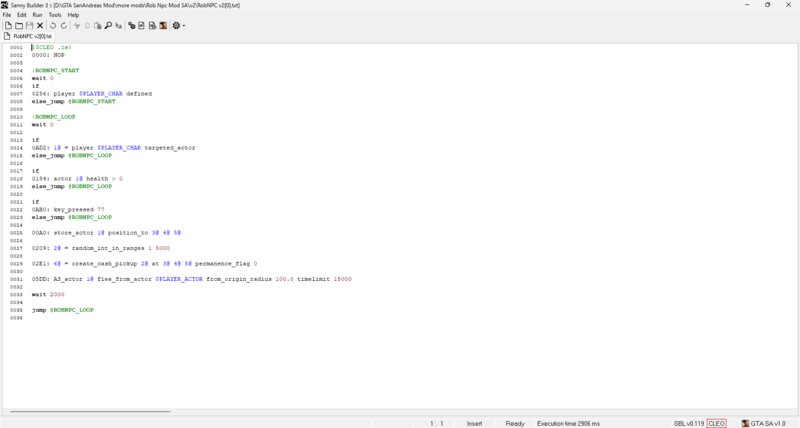Open the Edit menu

(22, 15)
